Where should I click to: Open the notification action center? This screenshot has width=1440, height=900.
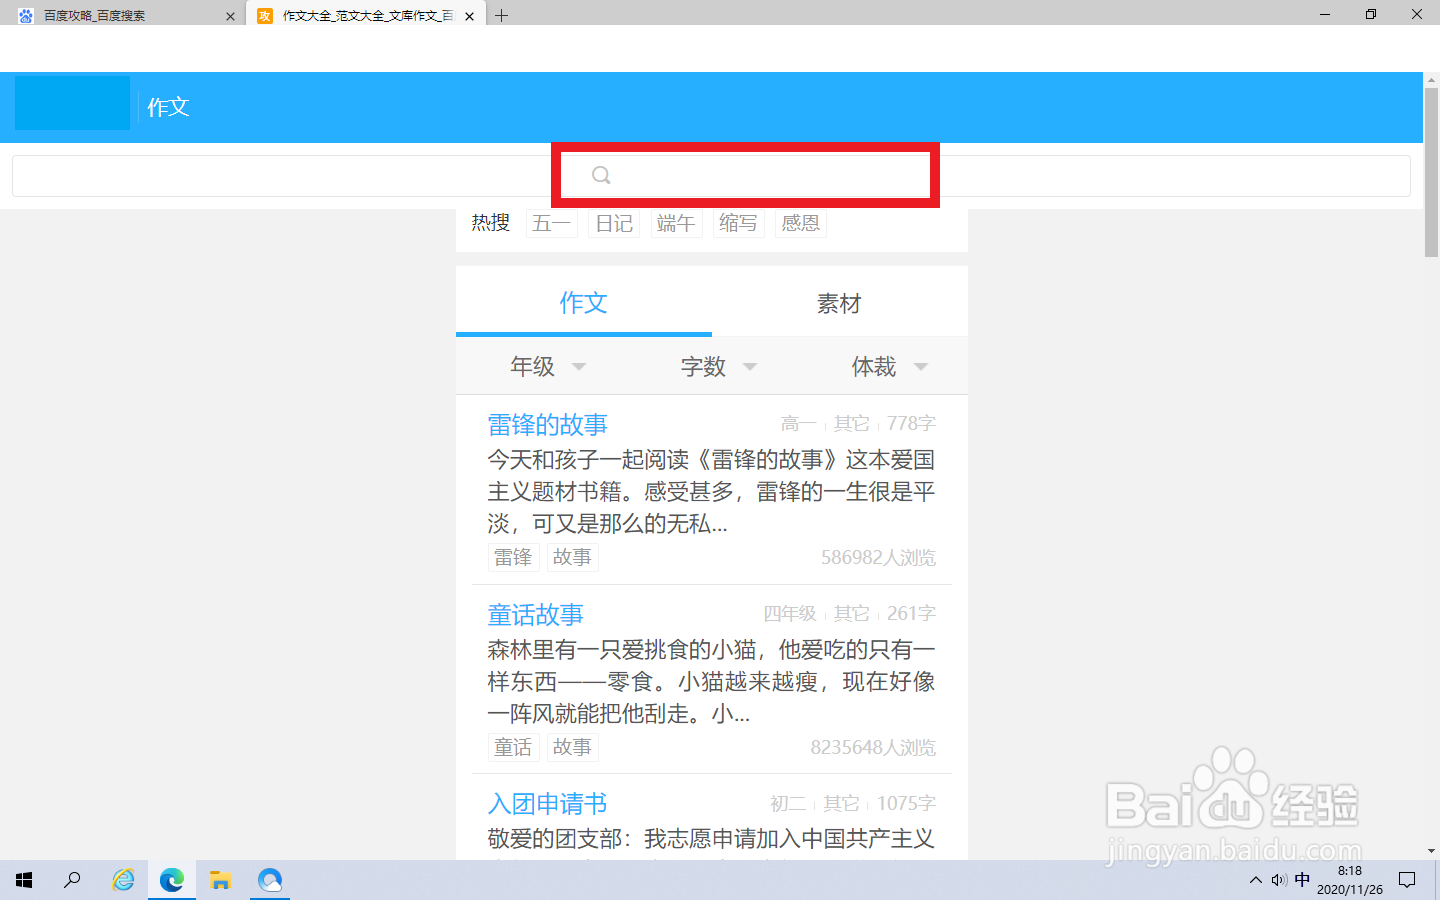tap(1407, 880)
